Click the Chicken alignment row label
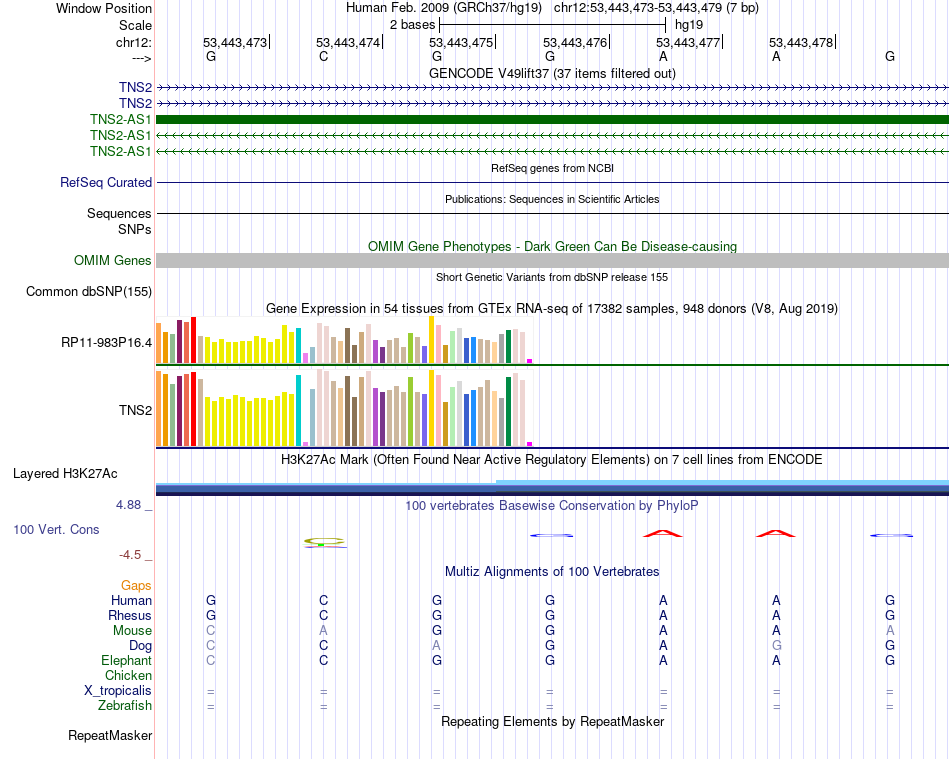The width and height of the screenshot is (950, 759). 128,675
